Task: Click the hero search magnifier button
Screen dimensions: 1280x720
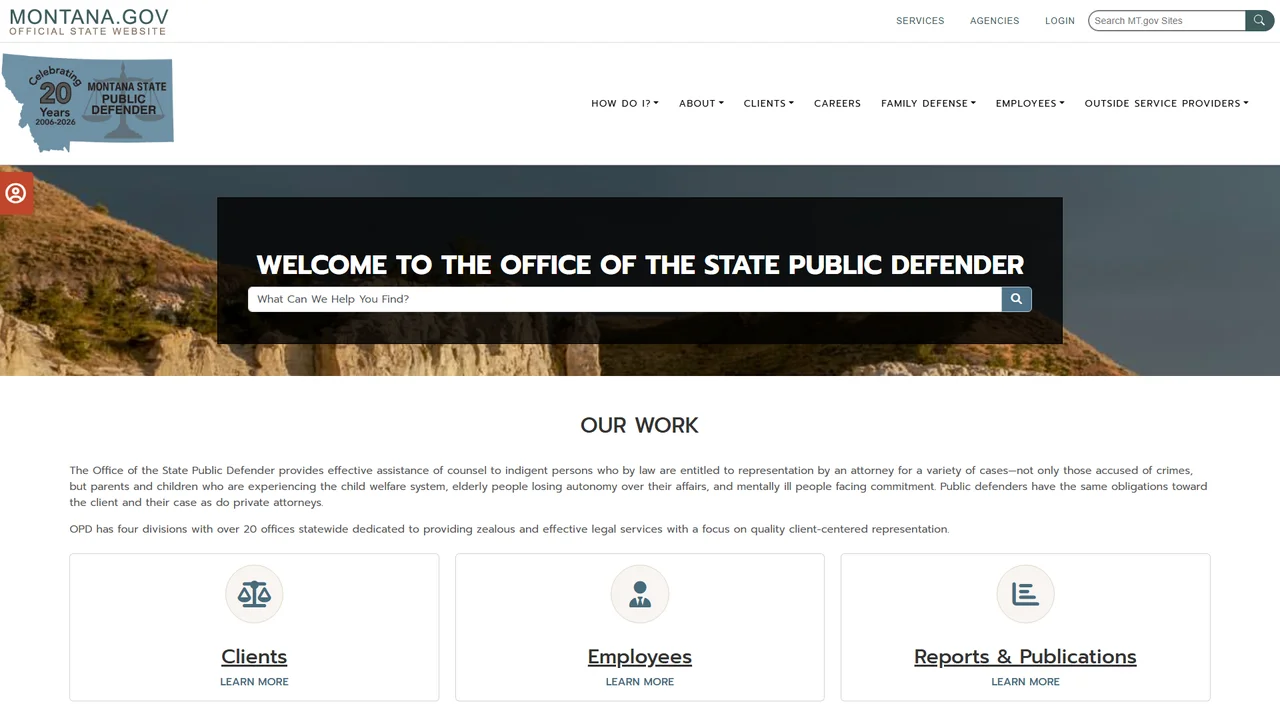Action: pyautogui.click(x=1016, y=299)
